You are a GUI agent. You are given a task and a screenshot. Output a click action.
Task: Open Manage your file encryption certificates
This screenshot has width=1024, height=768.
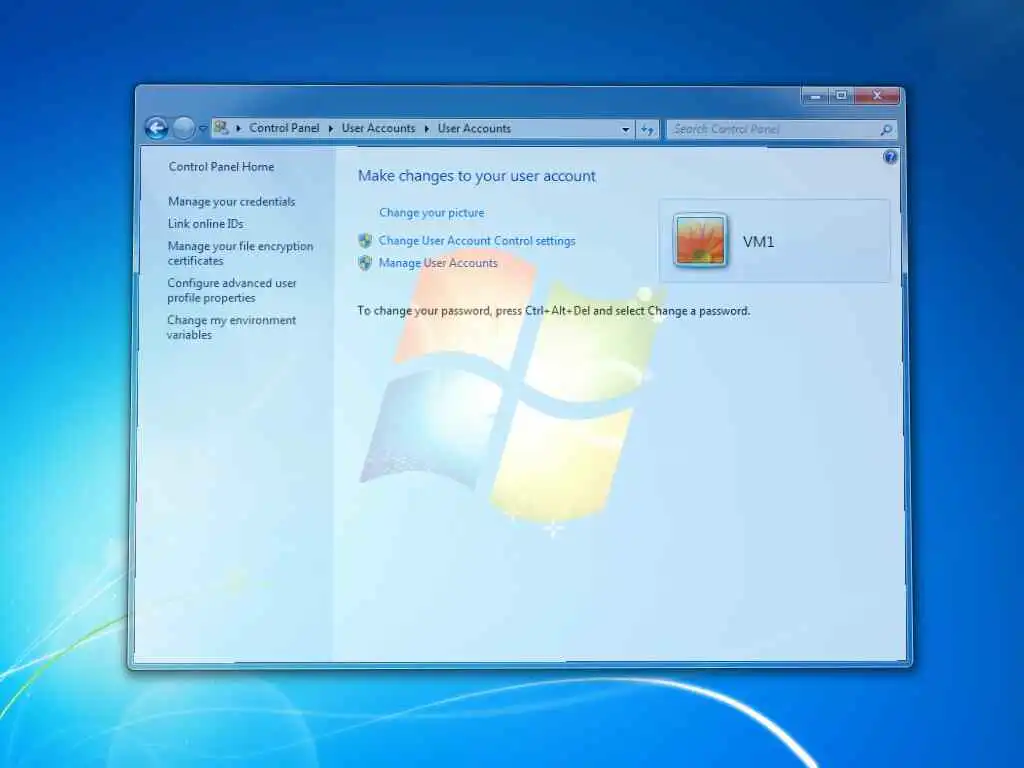(240, 253)
